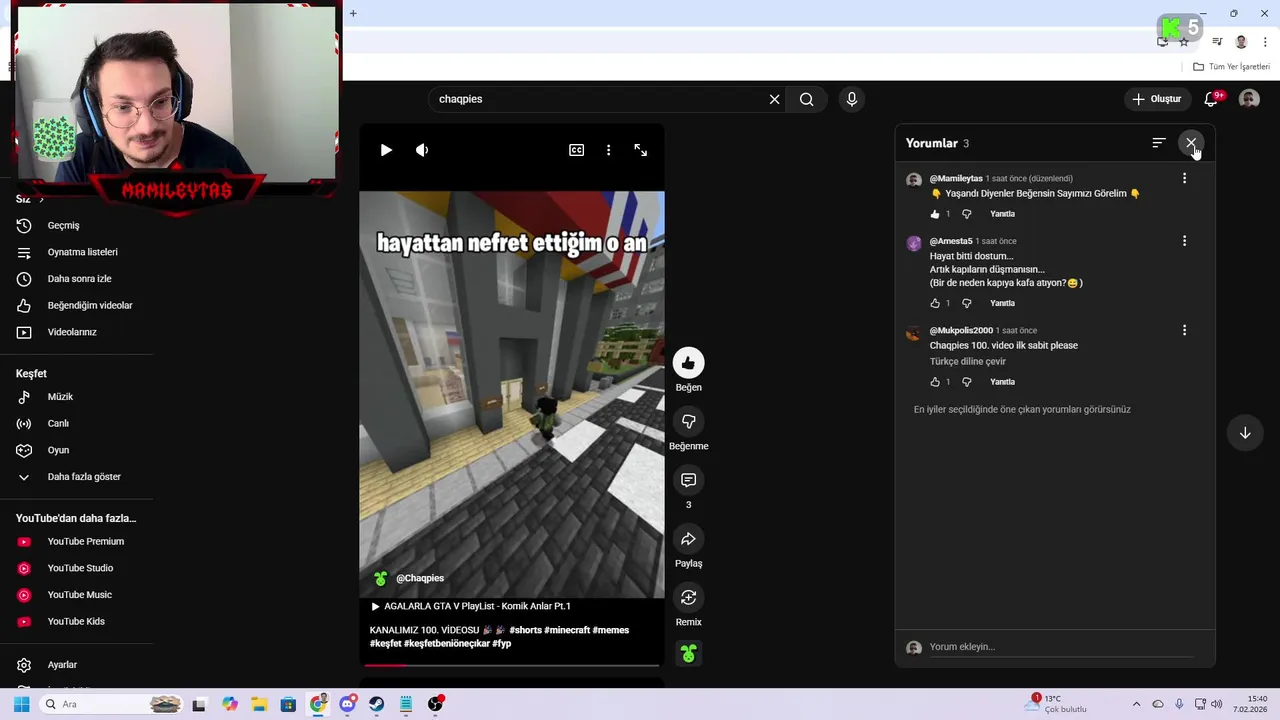Open three-dot menu on @Mukpolis2000 comment
The width and height of the screenshot is (1280, 720).
click(1184, 330)
